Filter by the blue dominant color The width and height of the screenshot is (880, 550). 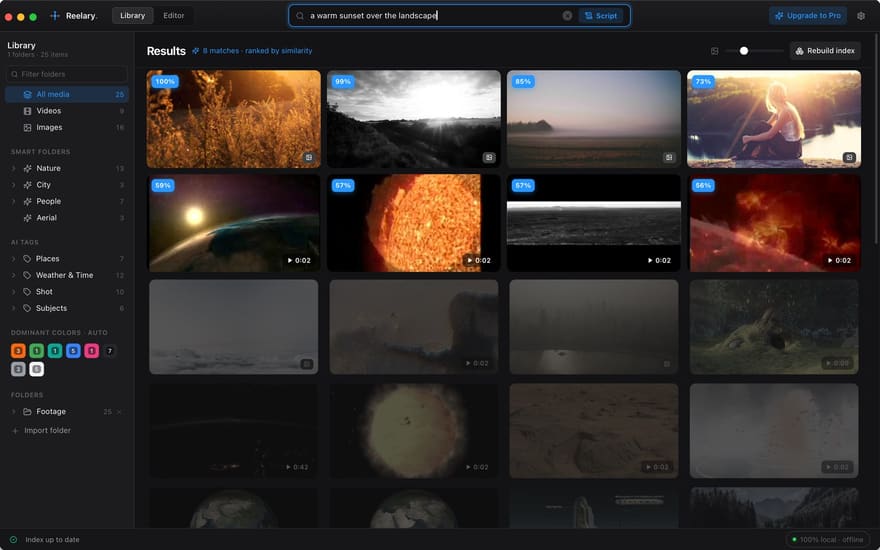coord(73,351)
